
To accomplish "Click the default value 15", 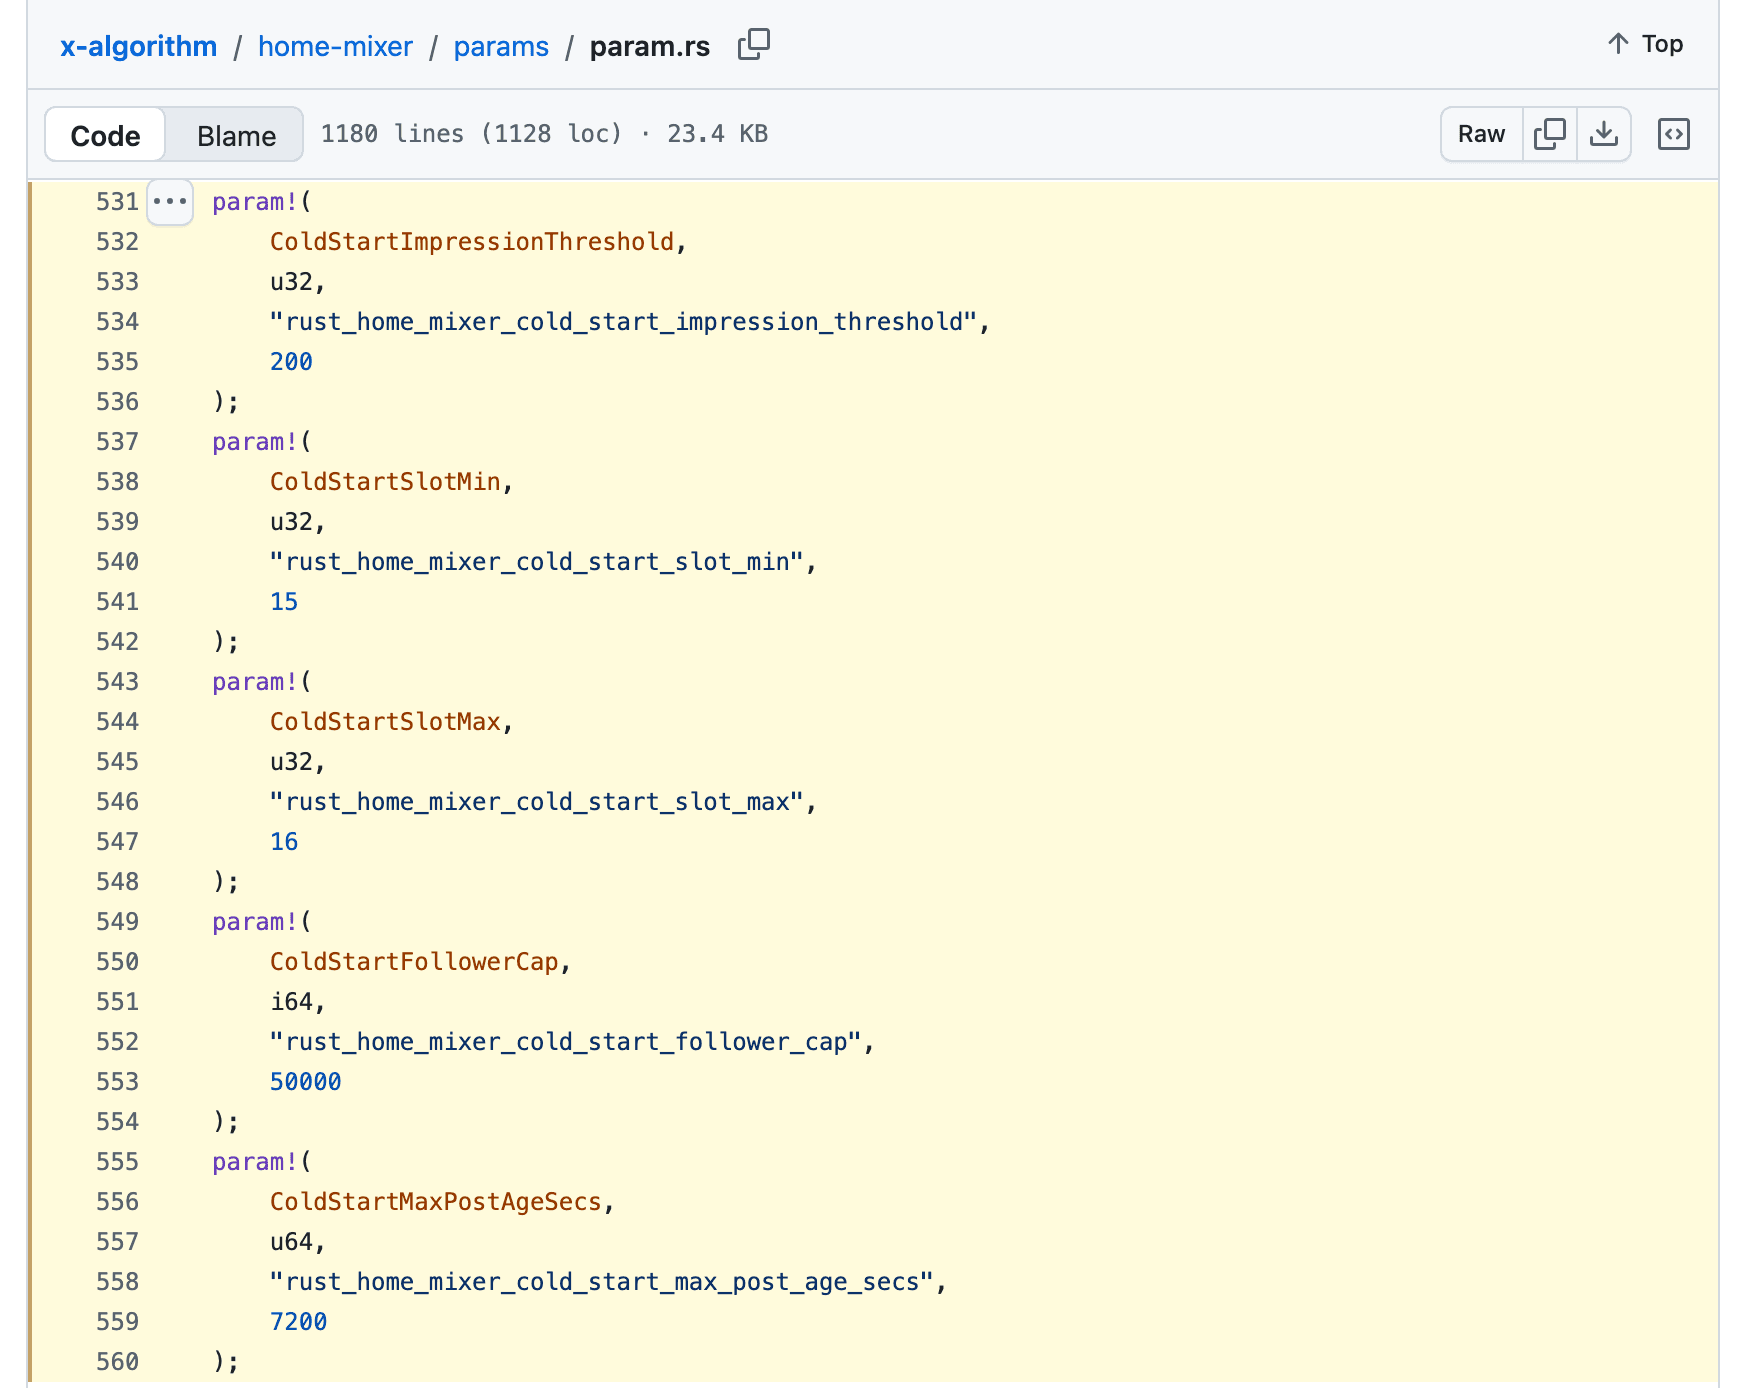I will tap(284, 602).
